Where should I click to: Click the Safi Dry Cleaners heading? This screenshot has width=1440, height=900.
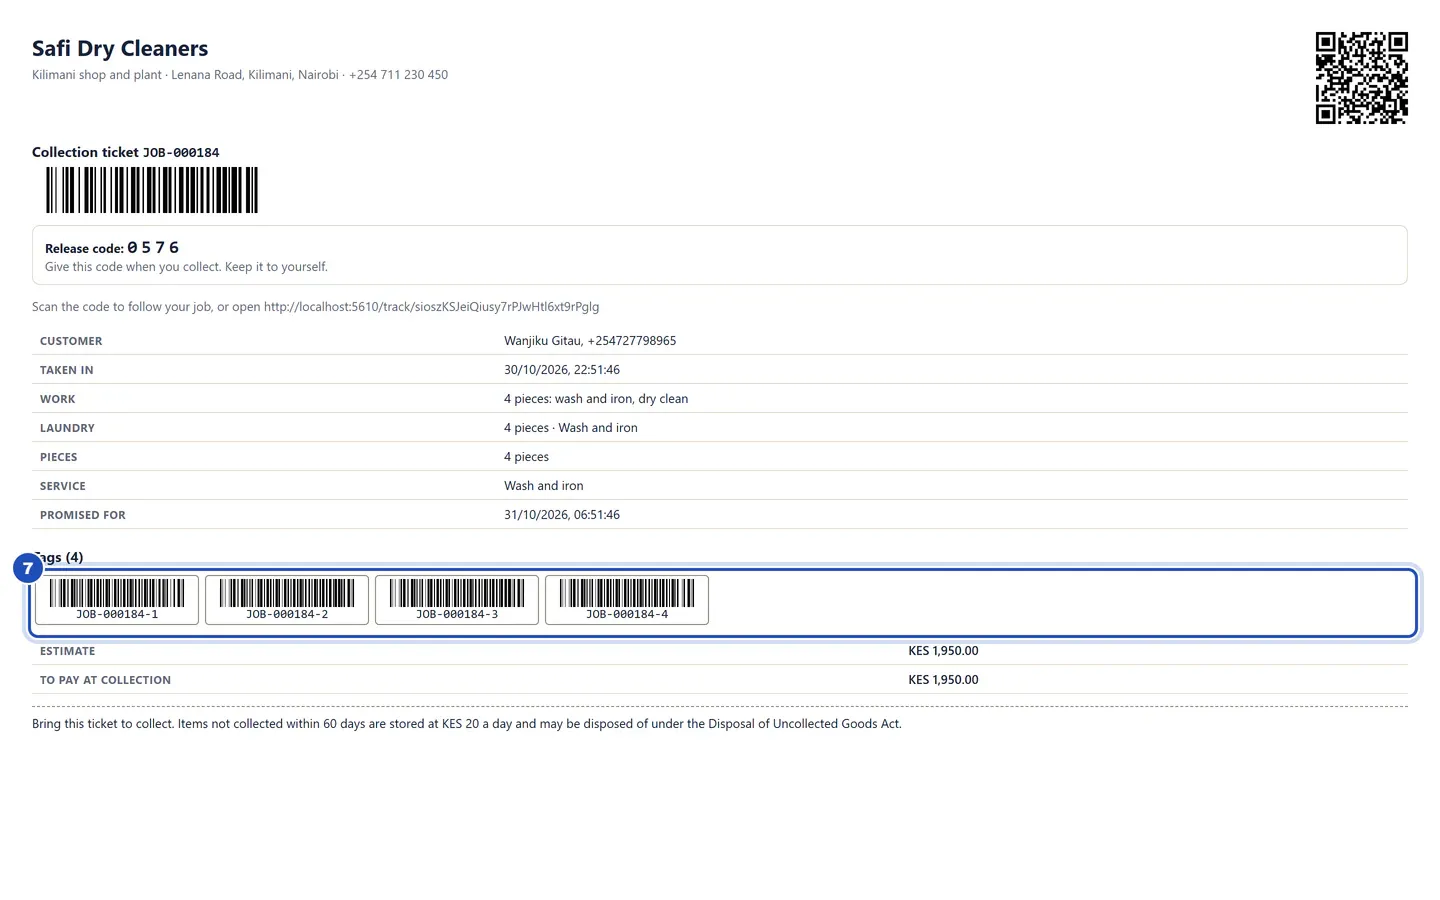(120, 48)
